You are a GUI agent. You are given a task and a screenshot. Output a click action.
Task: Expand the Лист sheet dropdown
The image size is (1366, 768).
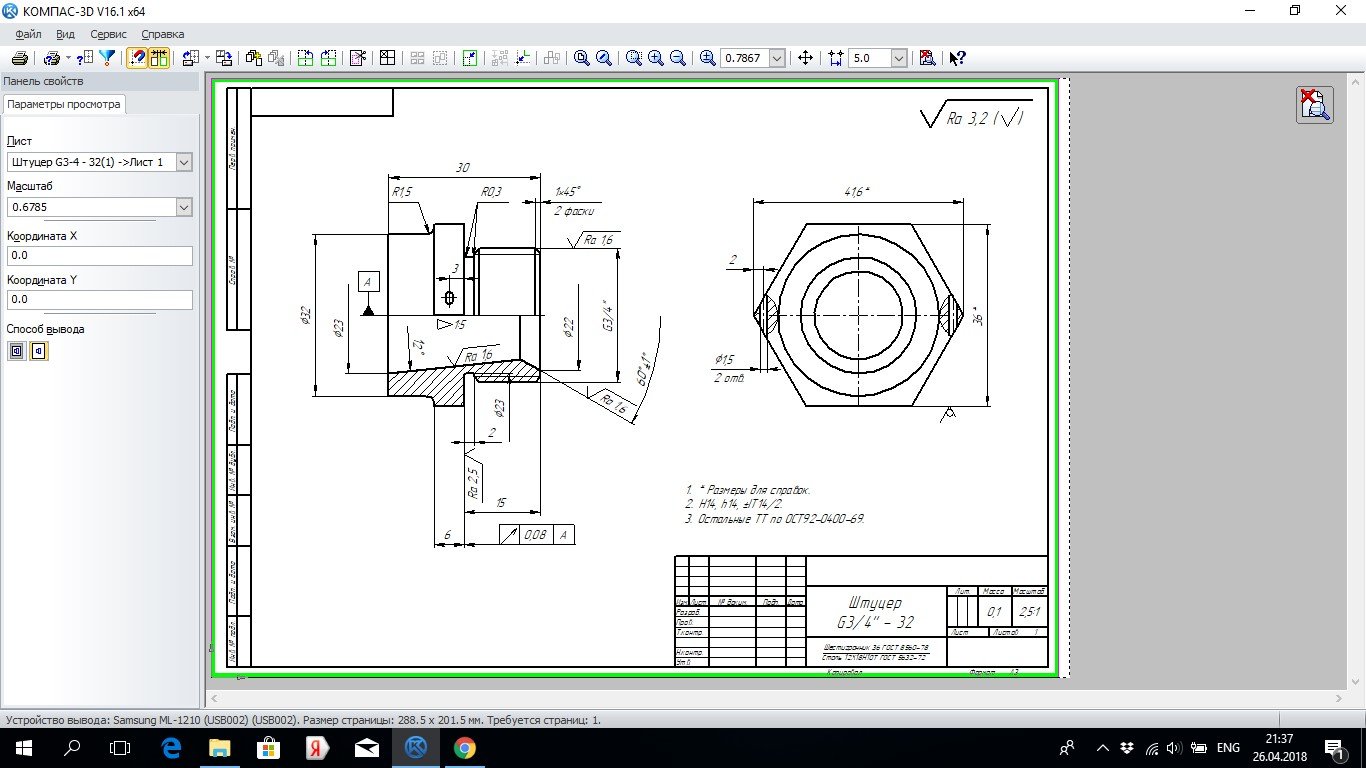(183, 162)
